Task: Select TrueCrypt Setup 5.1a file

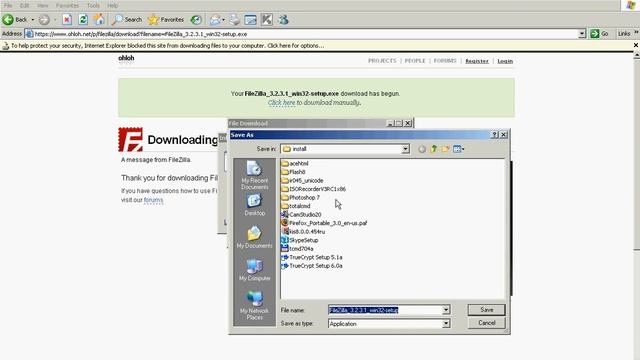Action: pos(312,258)
